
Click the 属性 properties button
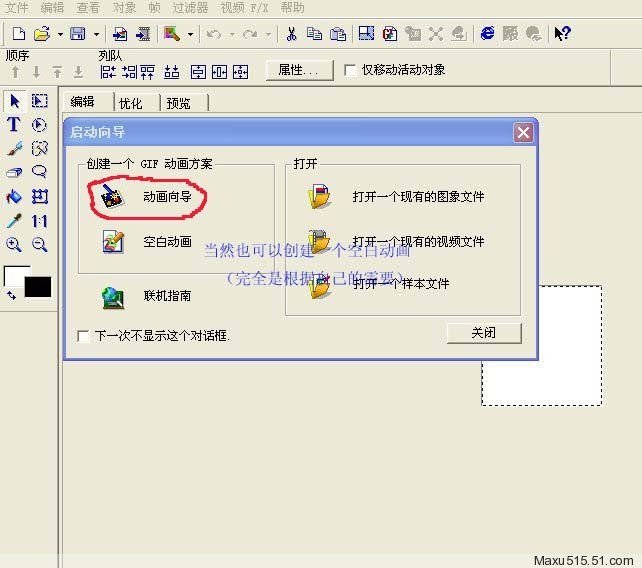(299, 70)
